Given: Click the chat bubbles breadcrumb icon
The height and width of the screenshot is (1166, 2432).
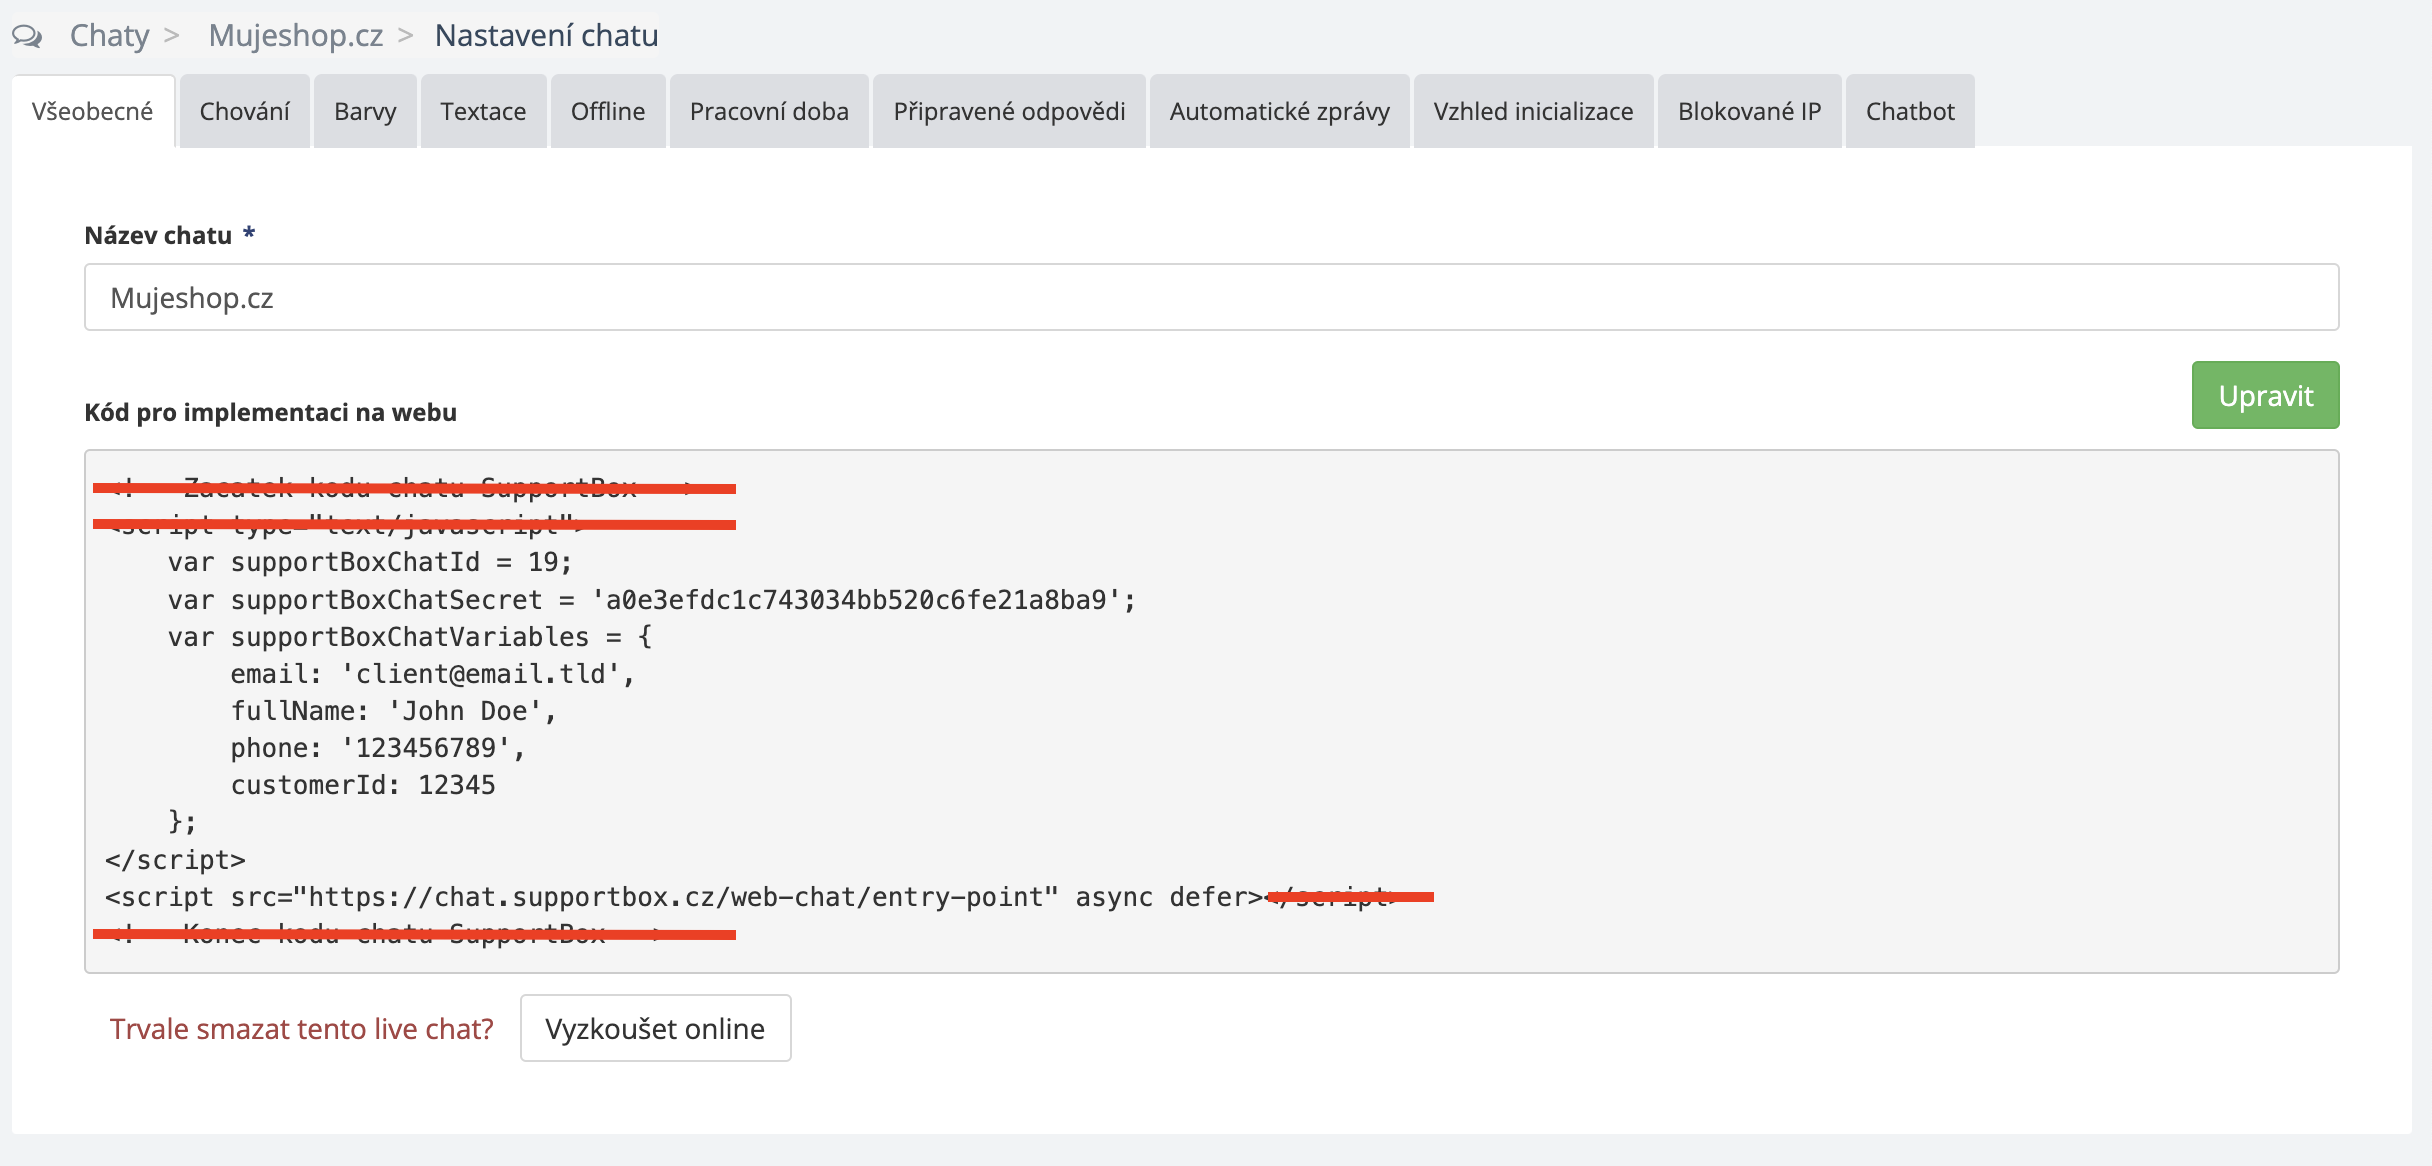Looking at the screenshot, I should [x=27, y=37].
